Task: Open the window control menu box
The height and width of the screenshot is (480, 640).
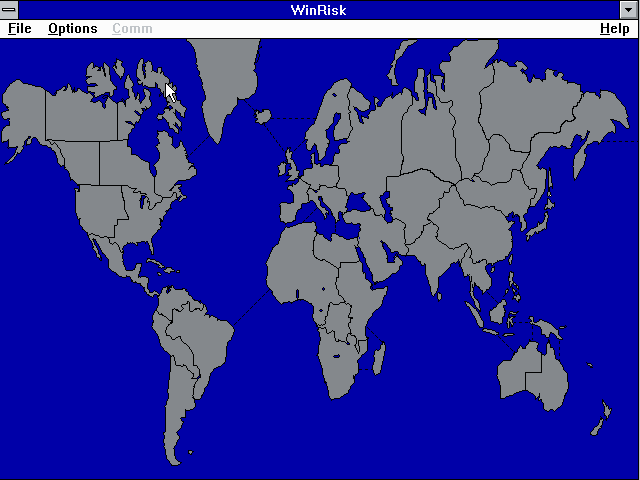Action: 10,9
